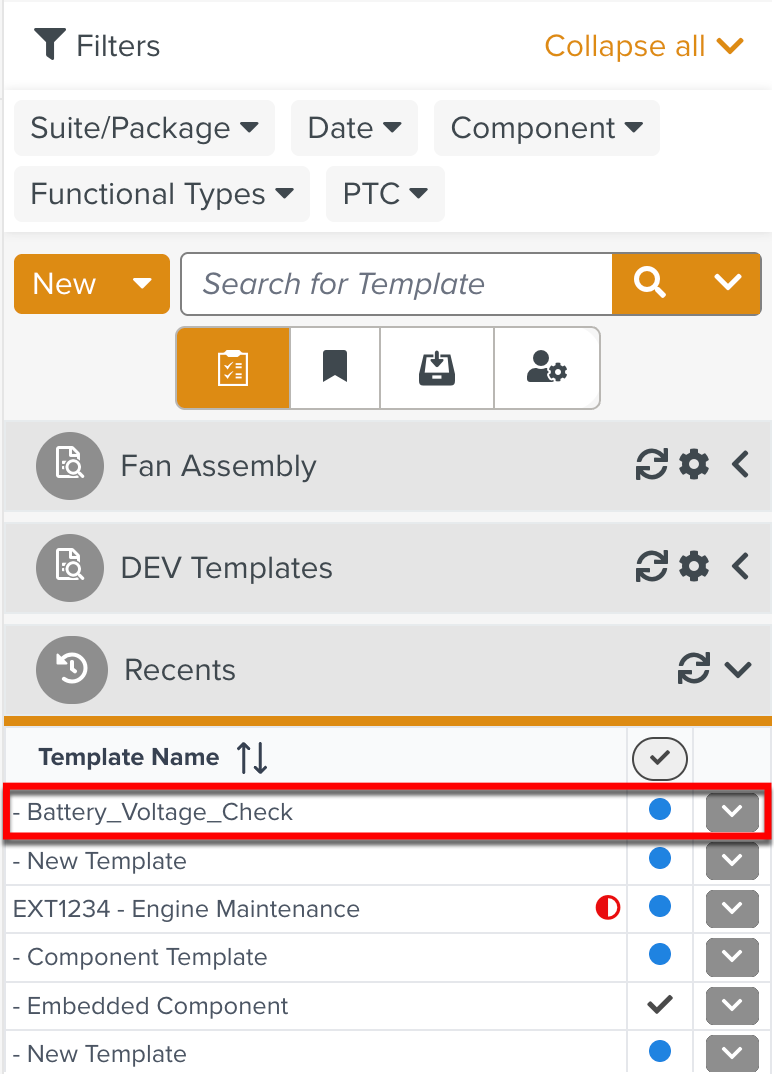Viewport: 774px width, 1074px height.
Task: Open the Suite/Package filter dropdown
Action: (144, 128)
